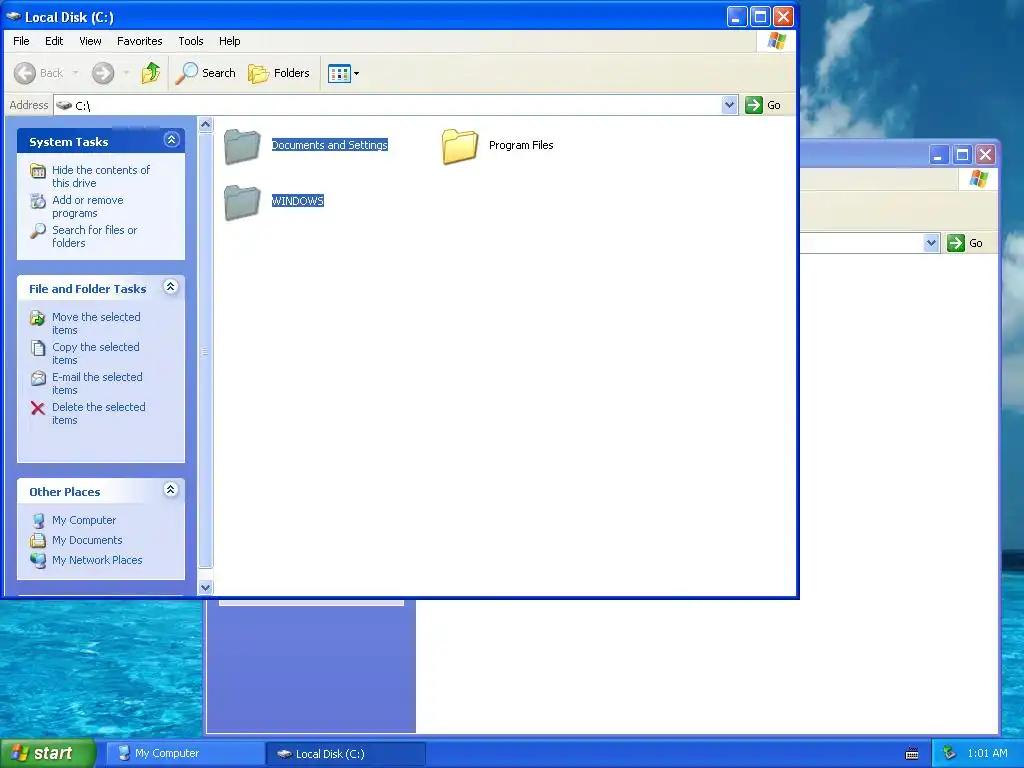Click the Hide contents drive icon
The width and height of the screenshot is (1024, 768).
click(38, 171)
